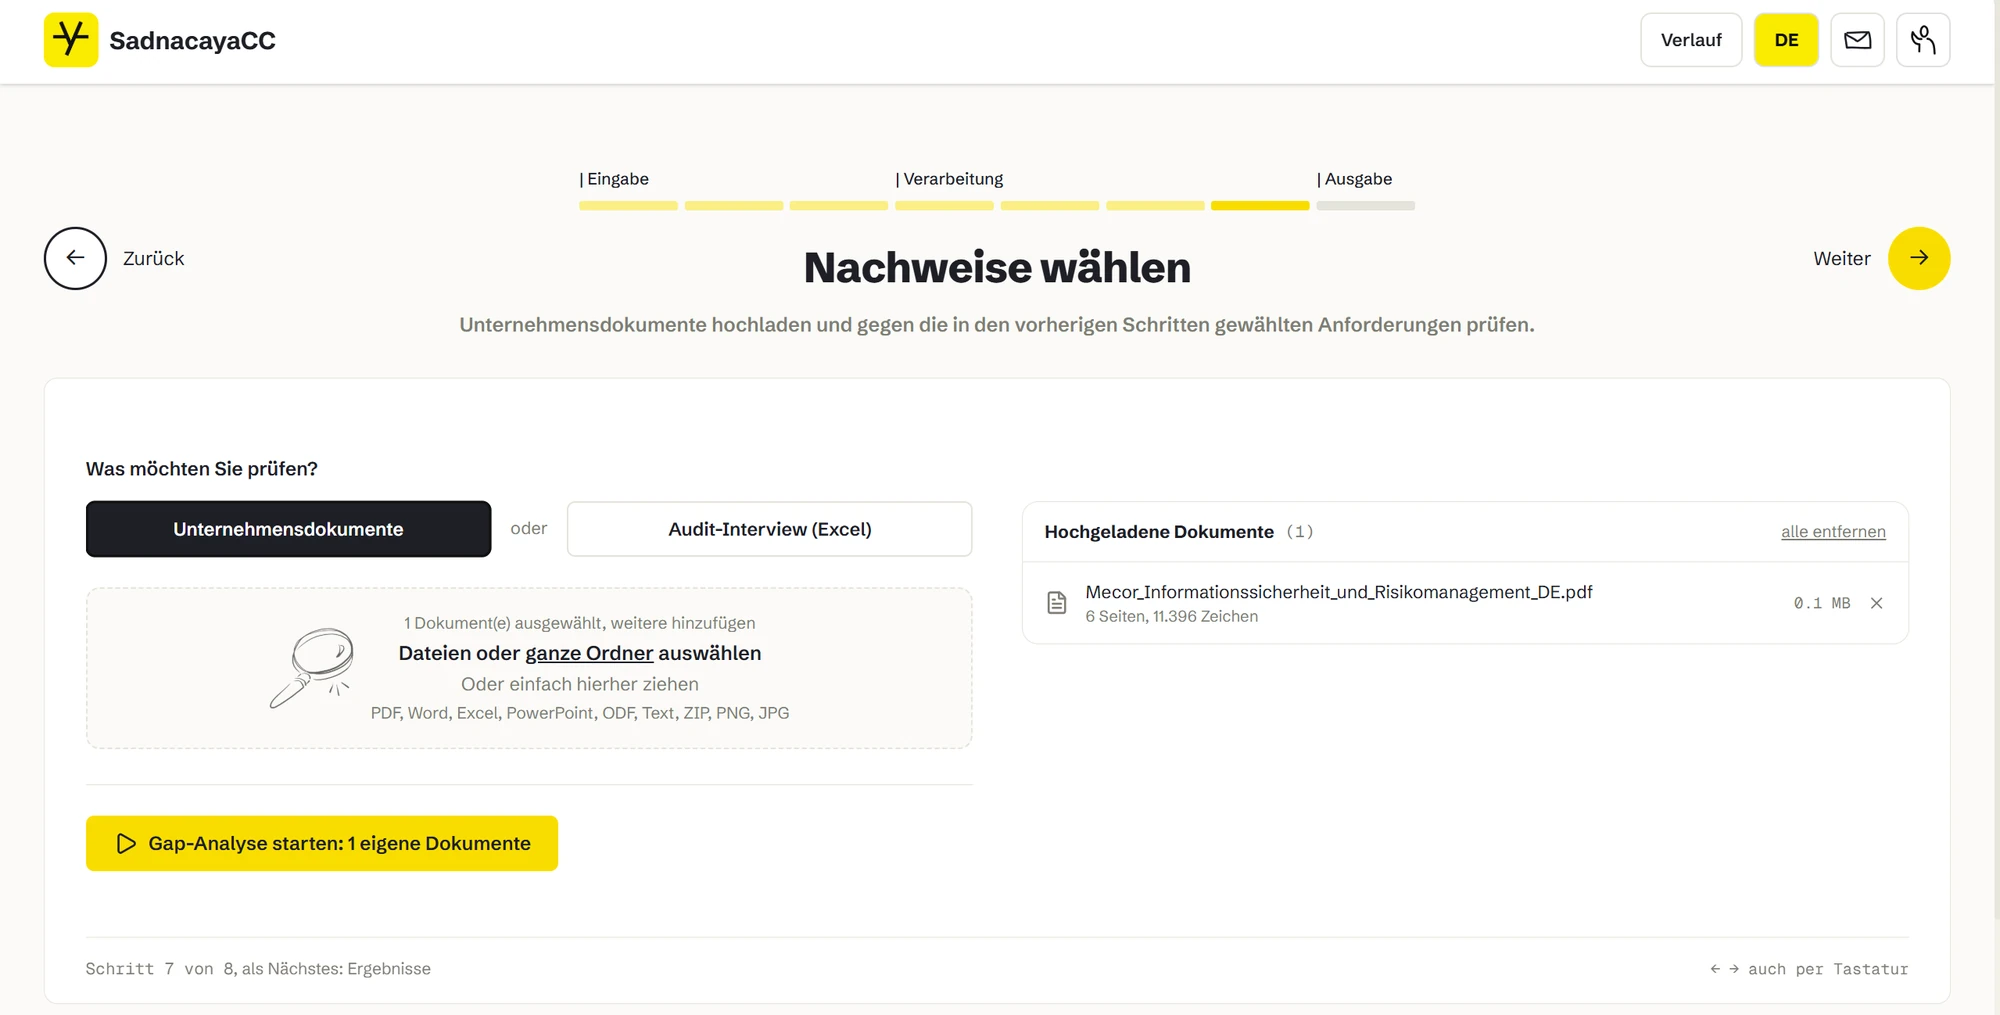Image resolution: width=2000 pixels, height=1015 pixels.
Task: Select the Unternehmensdokumente option
Action: pyautogui.click(x=288, y=529)
